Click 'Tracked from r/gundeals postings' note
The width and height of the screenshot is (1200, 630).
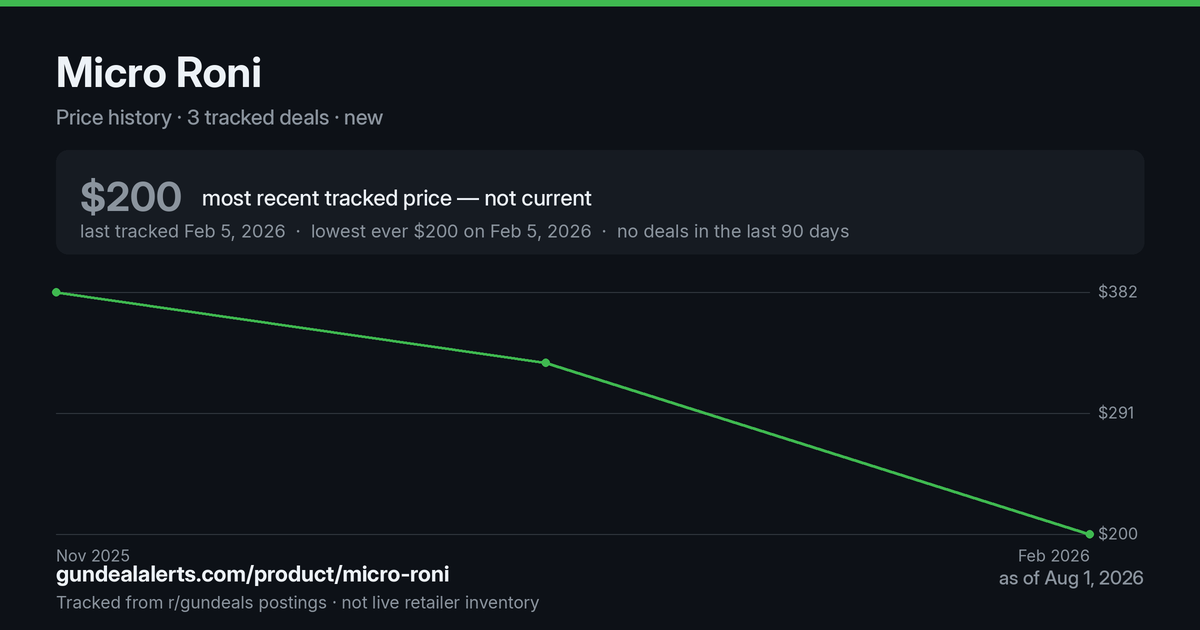pos(191,602)
